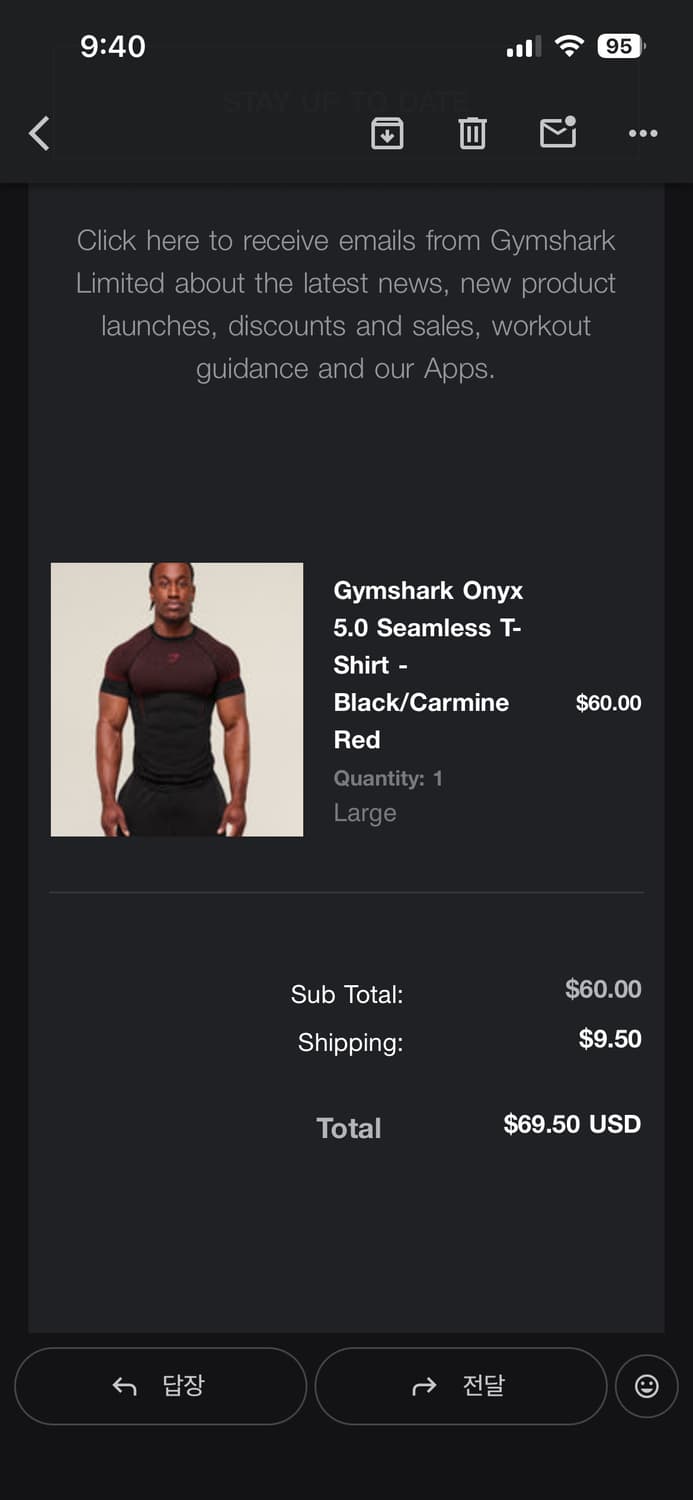693x1500 pixels.
Task: Tap the $9.50 shipping cost
Action: click(x=610, y=1039)
